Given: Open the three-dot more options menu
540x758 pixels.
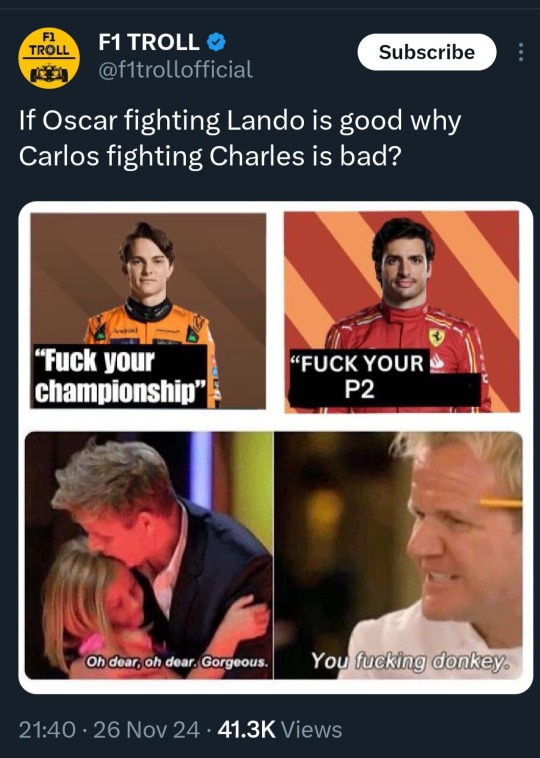Looking at the screenshot, I should pyautogui.click(x=521, y=52).
